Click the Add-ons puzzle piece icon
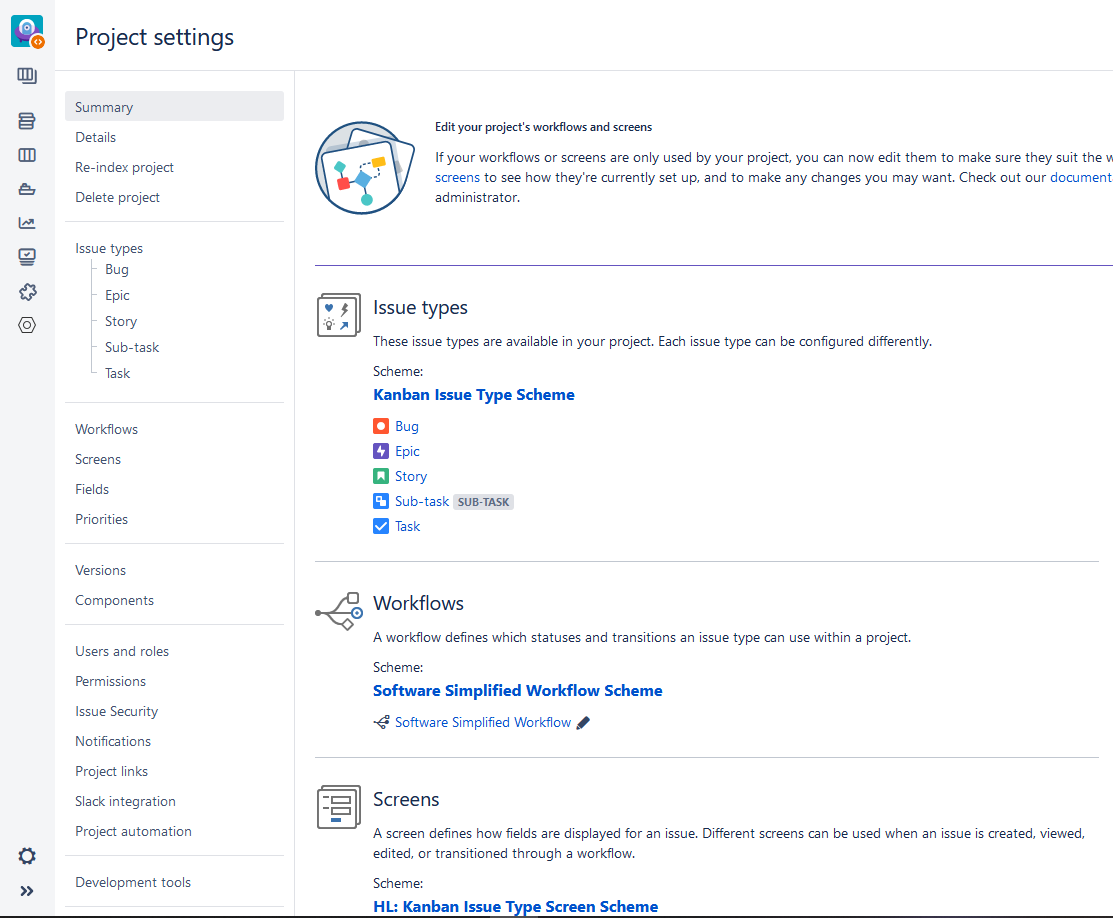The height and width of the screenshot is (918, 1113). (27, 290)
